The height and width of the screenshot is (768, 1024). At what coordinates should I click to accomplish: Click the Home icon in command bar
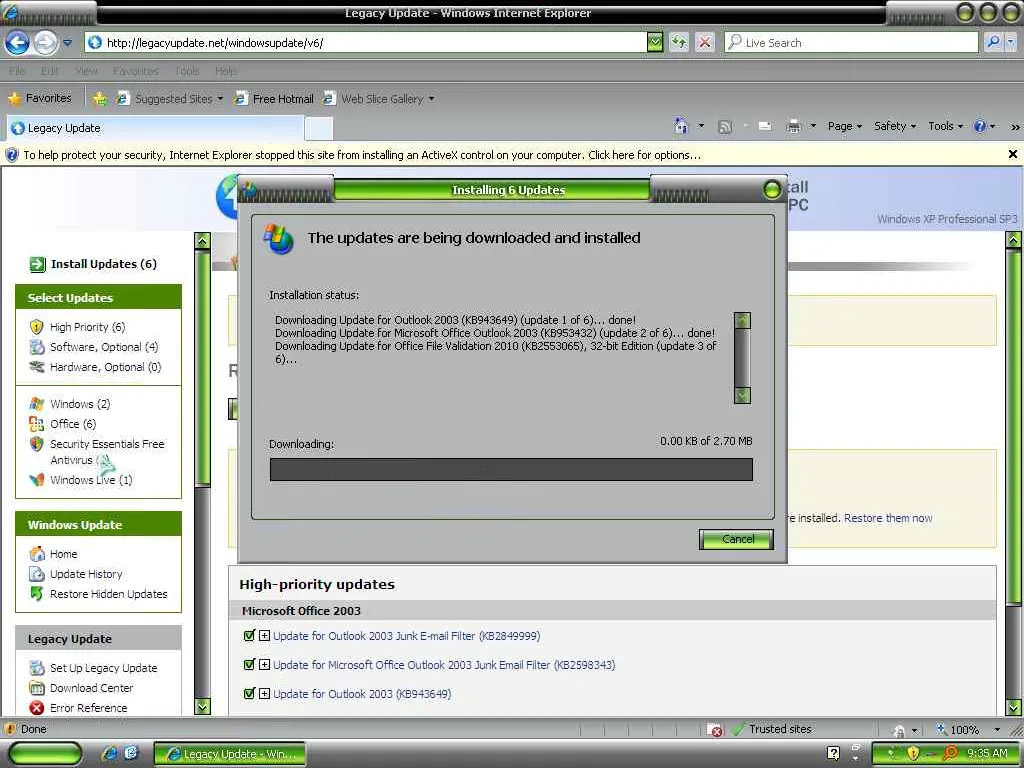681,126
